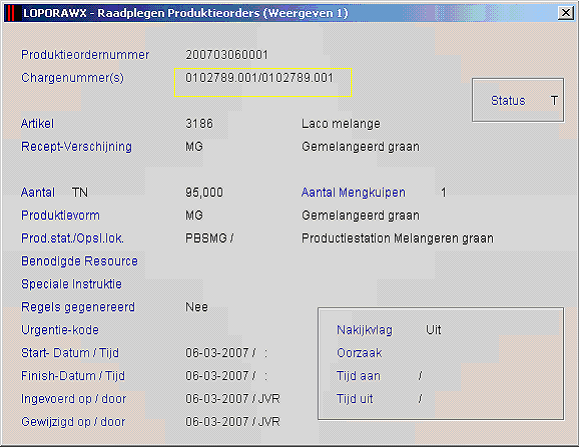579x448 pixels.
Task: Click the Chargenummer(s) label
Action: pyautogui.click(x=72, y=78)
